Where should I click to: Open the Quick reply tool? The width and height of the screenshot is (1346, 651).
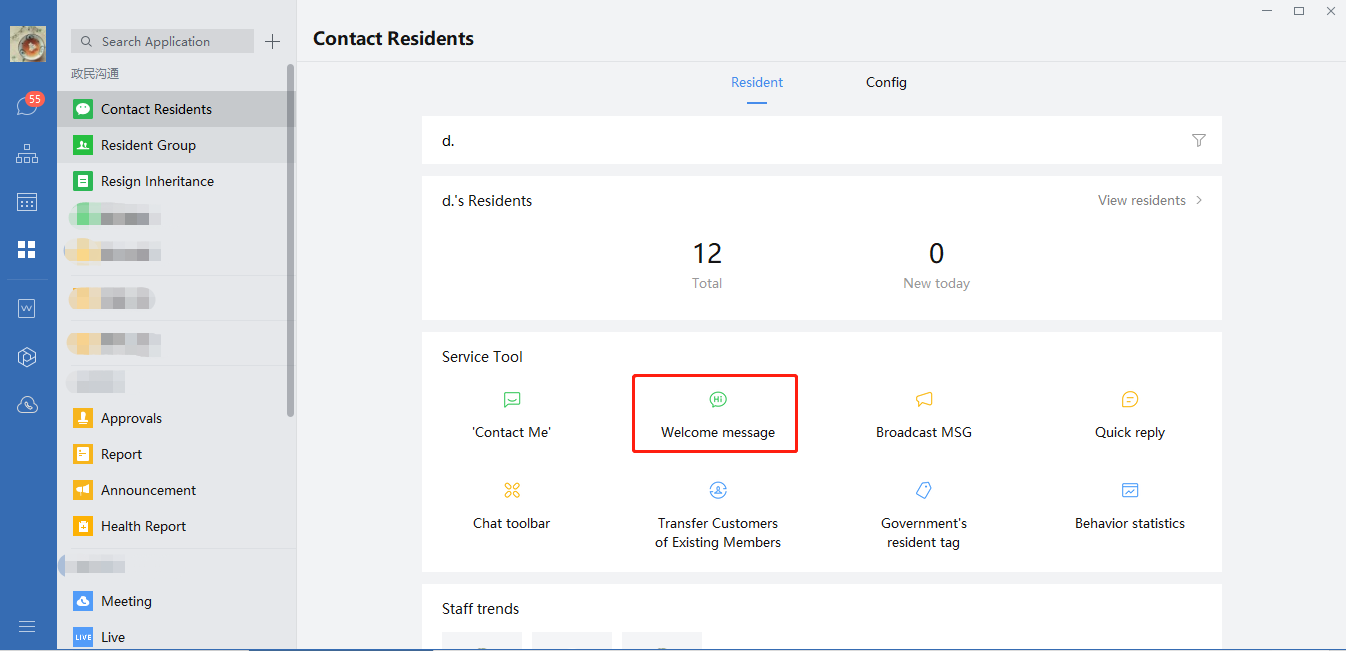tap(1129, 415)
